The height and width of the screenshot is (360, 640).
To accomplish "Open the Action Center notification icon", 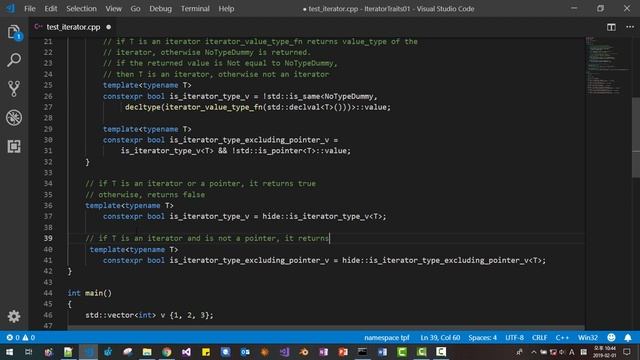I will tap(627, 352).
